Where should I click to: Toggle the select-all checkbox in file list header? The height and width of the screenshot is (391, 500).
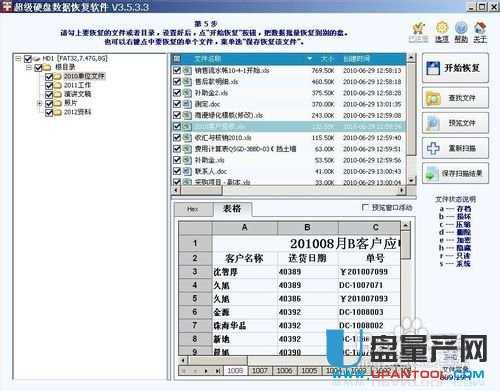[x=177, y=59]
